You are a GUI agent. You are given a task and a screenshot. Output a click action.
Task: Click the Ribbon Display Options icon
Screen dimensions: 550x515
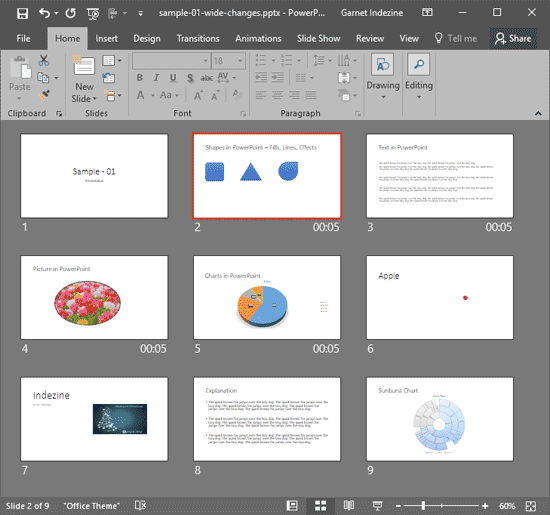tap(427, 13)
